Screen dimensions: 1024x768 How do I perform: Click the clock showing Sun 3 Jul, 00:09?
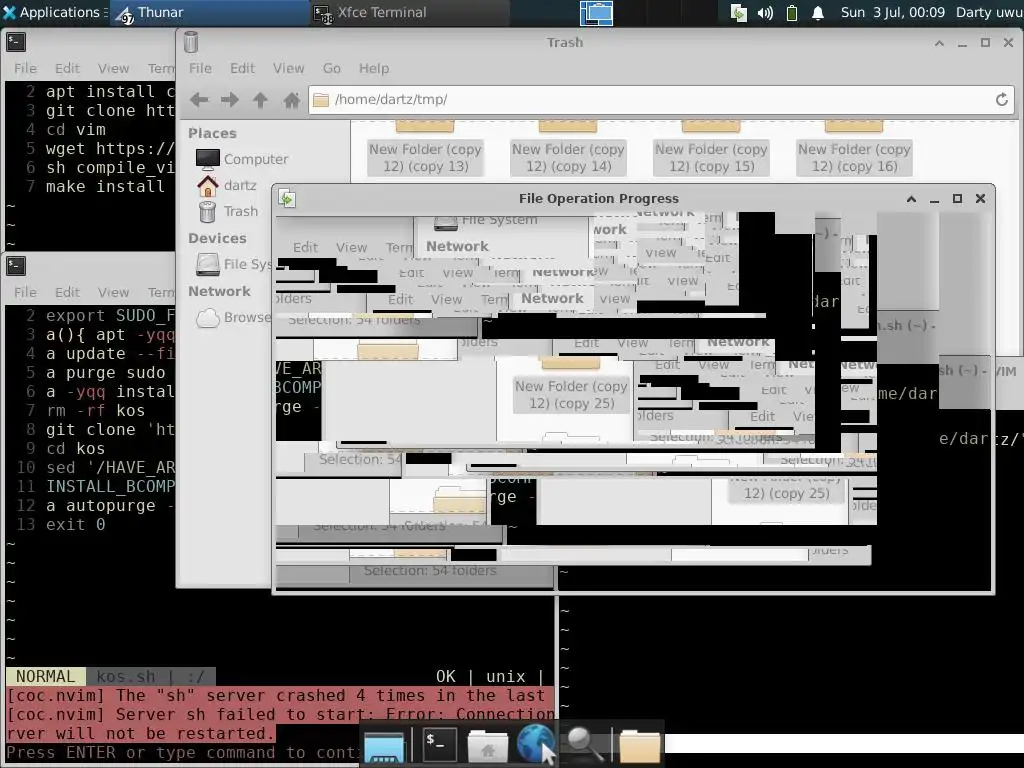[x=892, y=12]
